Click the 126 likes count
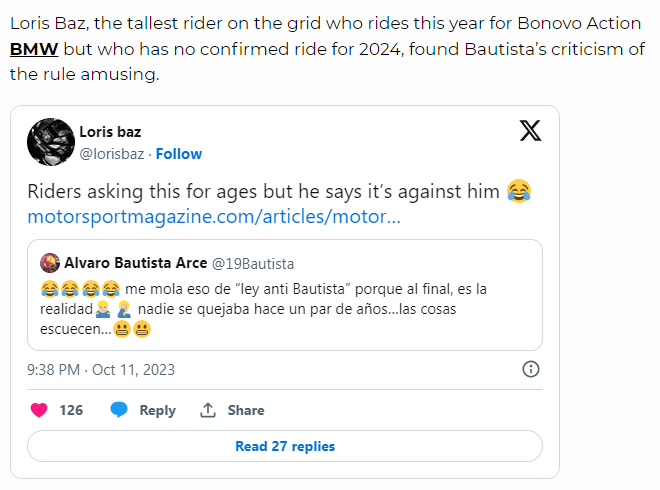The height and width of the screenshot is (490, 660). (71, 410)
